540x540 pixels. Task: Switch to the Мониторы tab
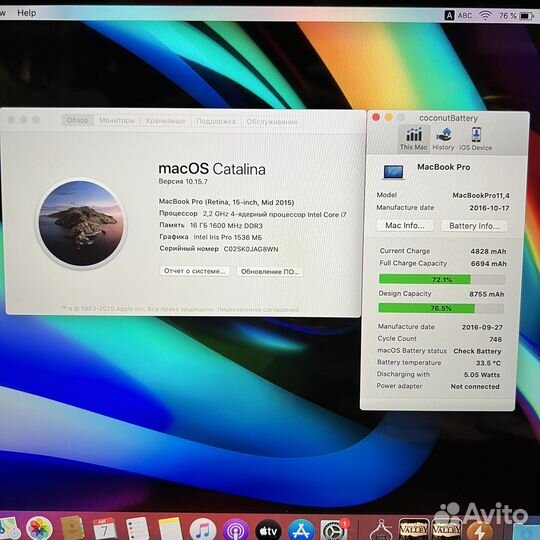pos(117,121)
